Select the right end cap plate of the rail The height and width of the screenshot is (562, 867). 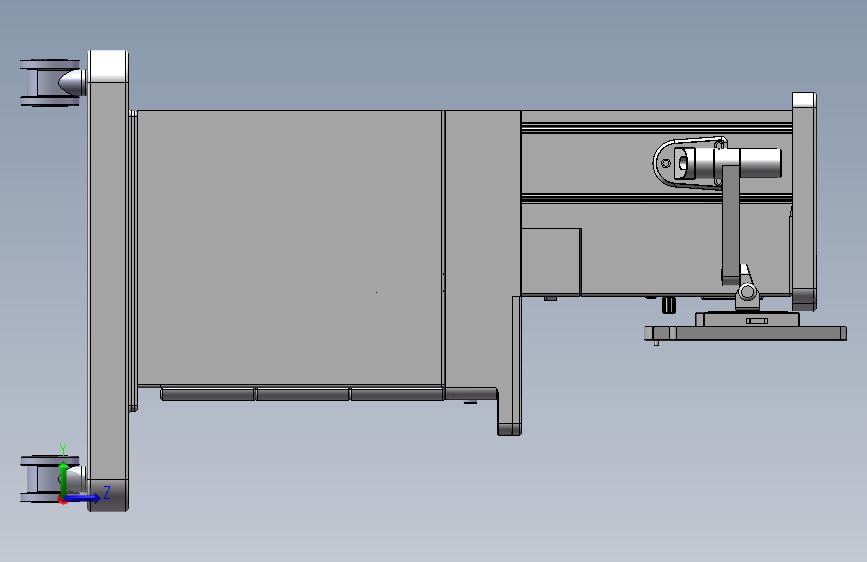click(x=805, y=201)
